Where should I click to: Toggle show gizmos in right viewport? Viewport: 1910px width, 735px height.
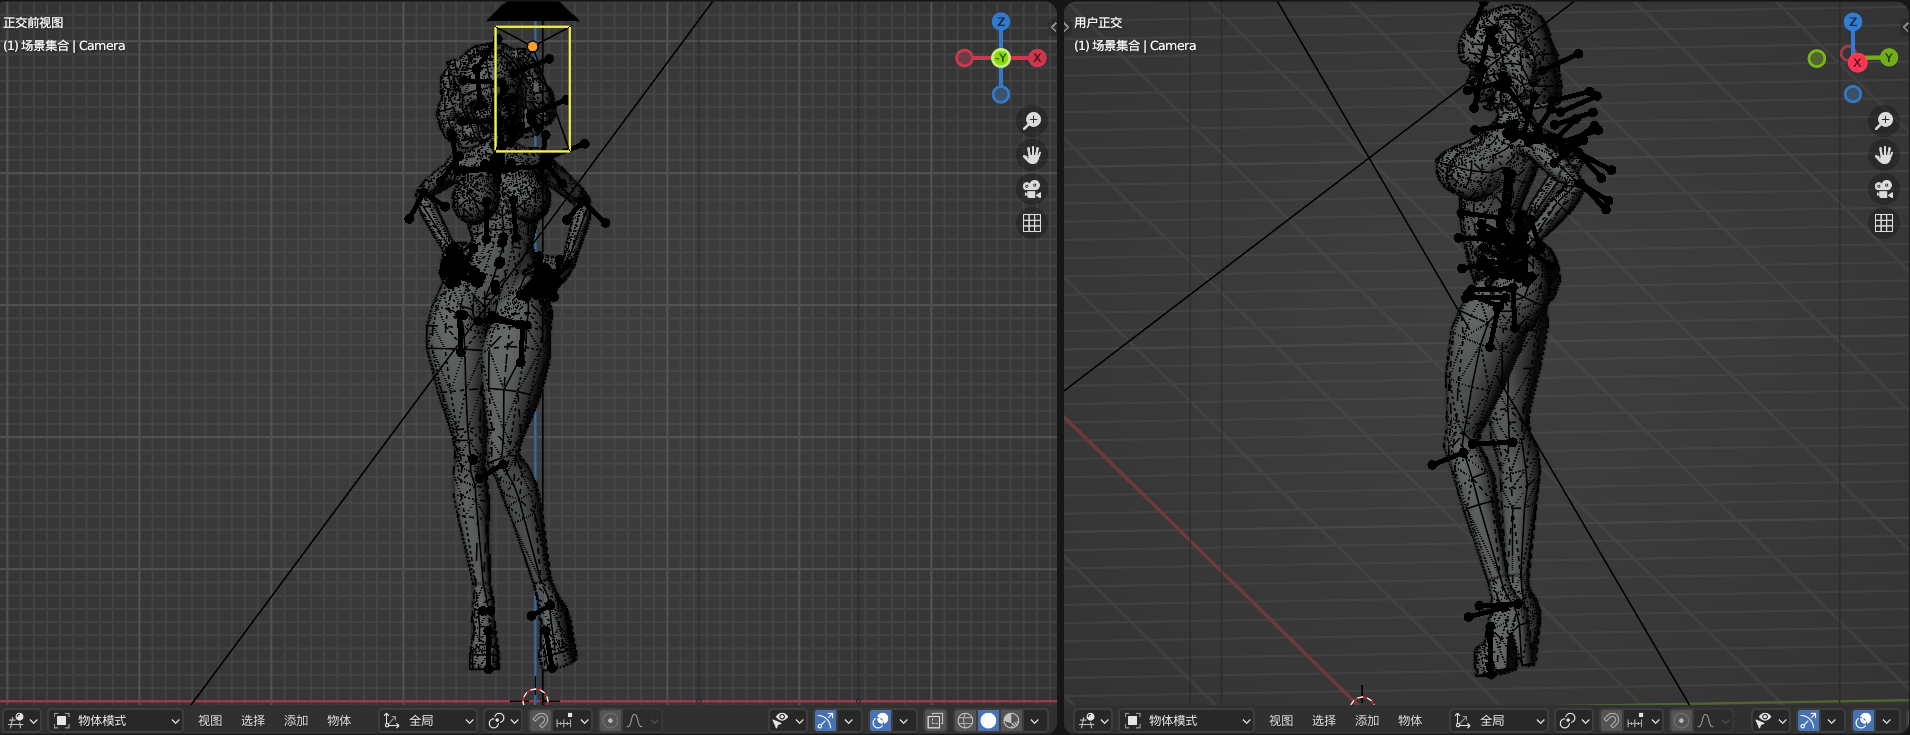click(x=1808, y=720)
